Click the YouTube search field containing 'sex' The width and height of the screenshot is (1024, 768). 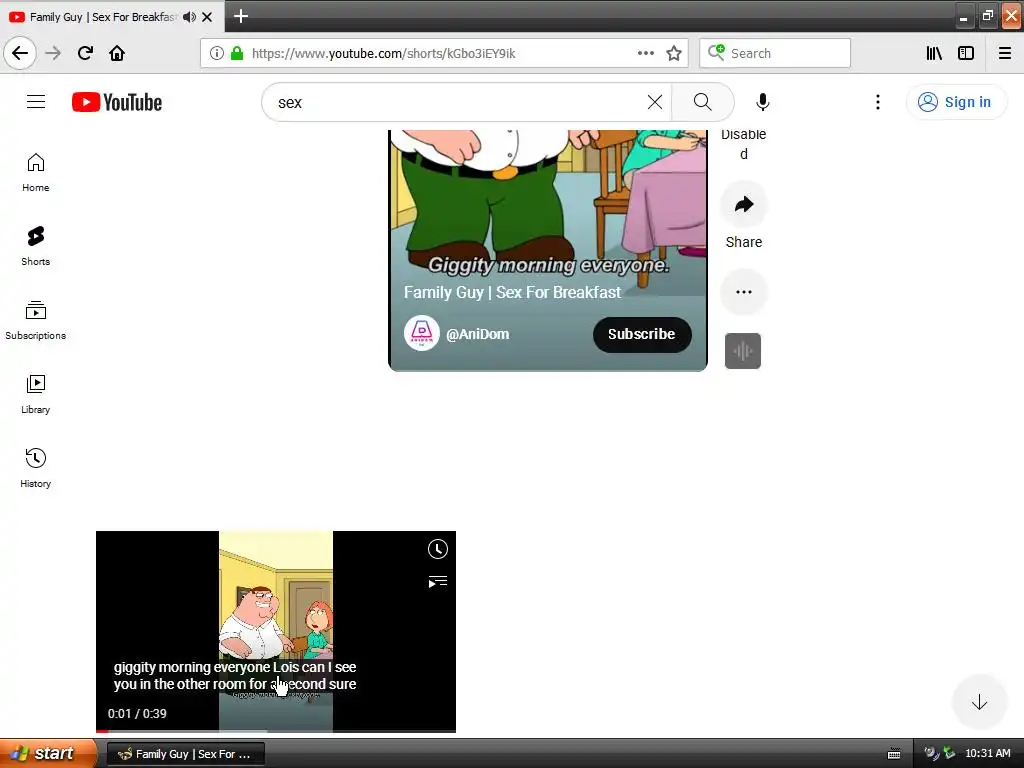pyautogui.click(x=457, y=103)
